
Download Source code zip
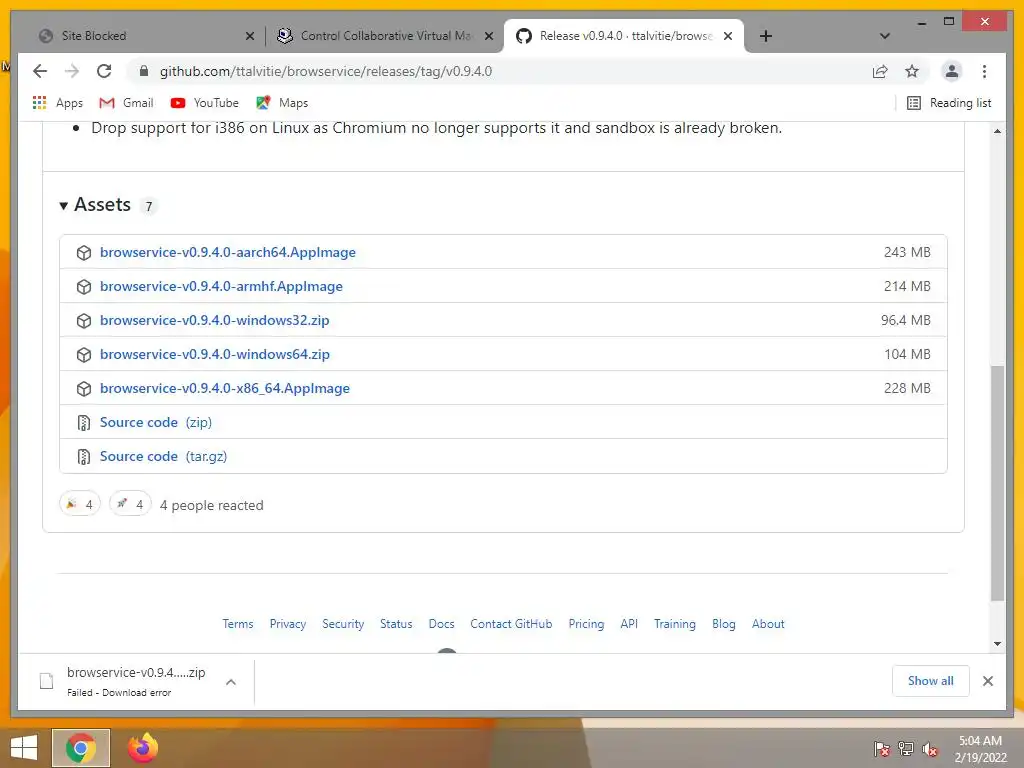tap(155, 422)
